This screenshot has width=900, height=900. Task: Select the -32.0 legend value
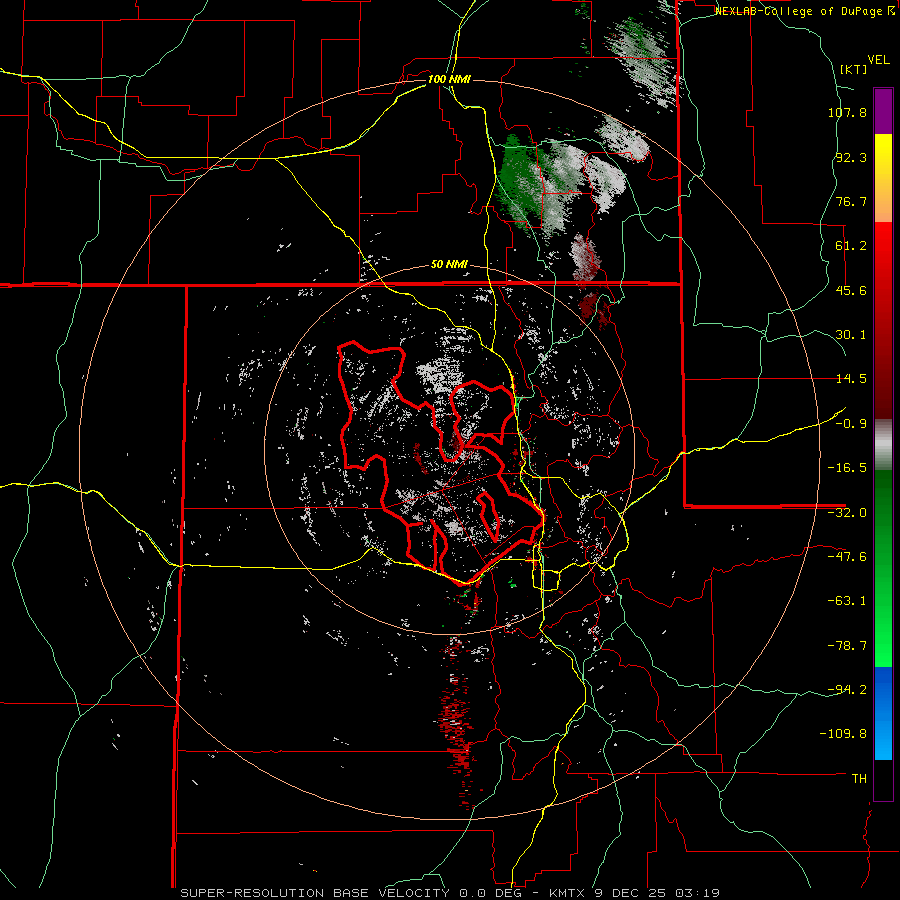847,513
